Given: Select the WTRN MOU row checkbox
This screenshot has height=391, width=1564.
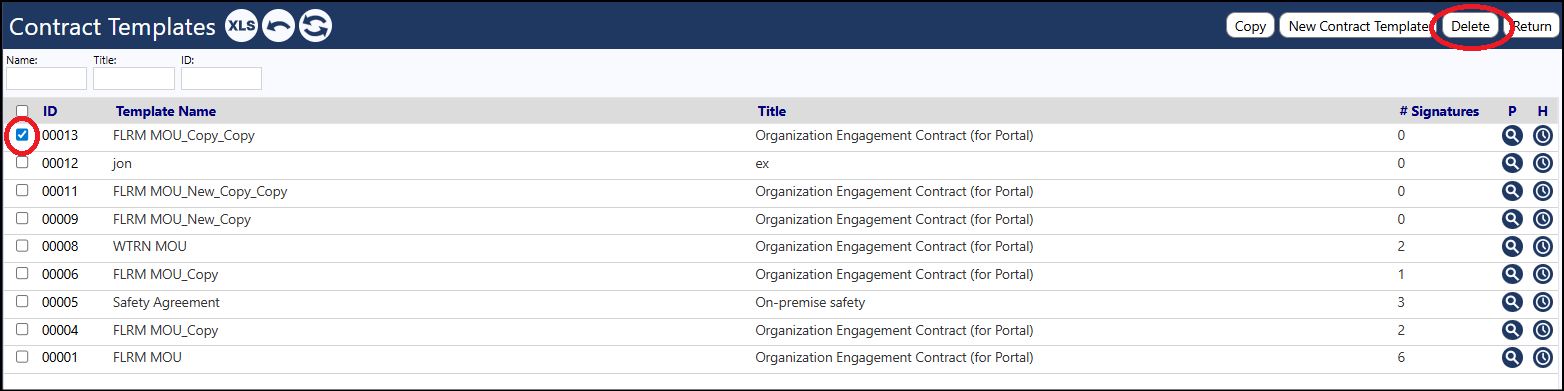Looking at the screenshot, I should pos(22,245).
